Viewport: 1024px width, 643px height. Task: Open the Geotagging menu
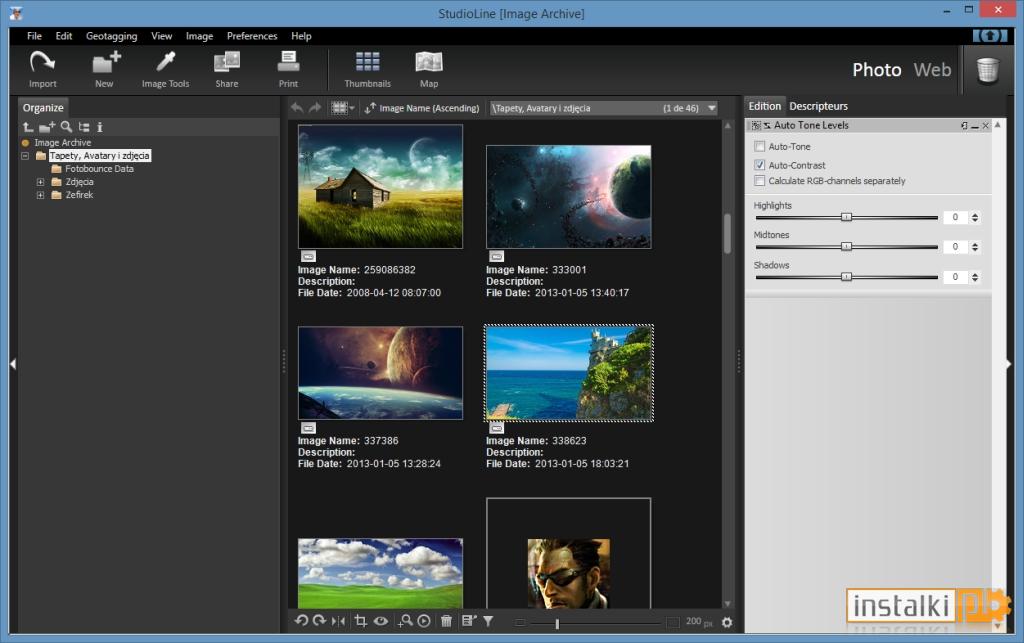coord(112,36)
